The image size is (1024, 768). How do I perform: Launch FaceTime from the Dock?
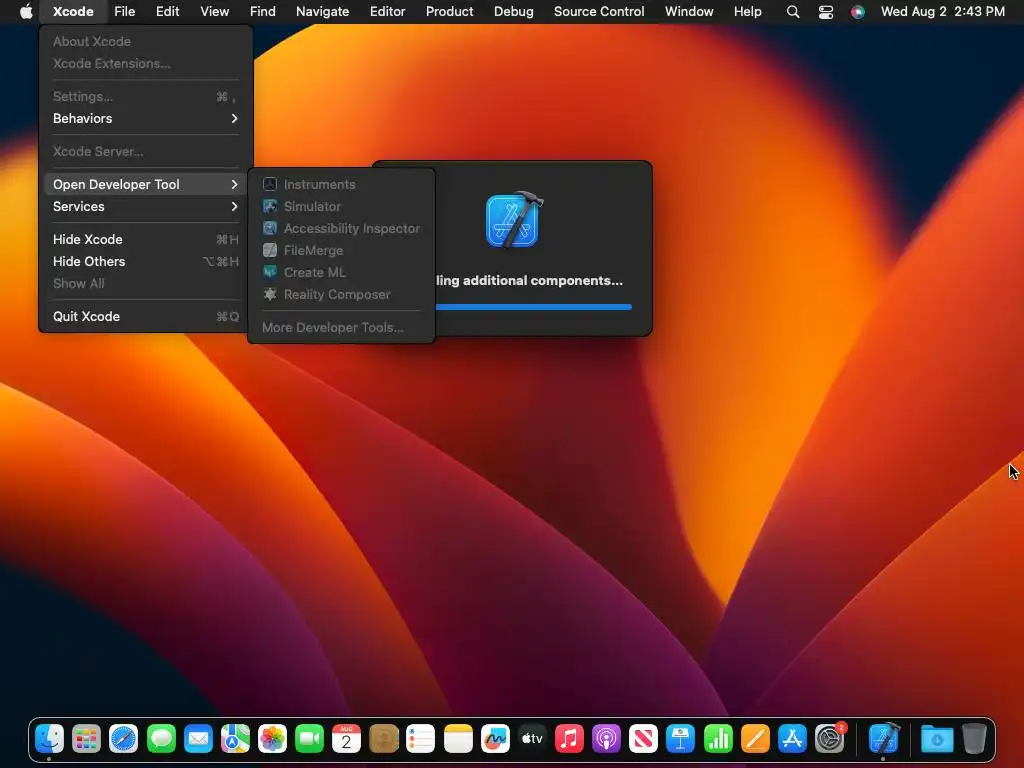(x=310, y=739)
